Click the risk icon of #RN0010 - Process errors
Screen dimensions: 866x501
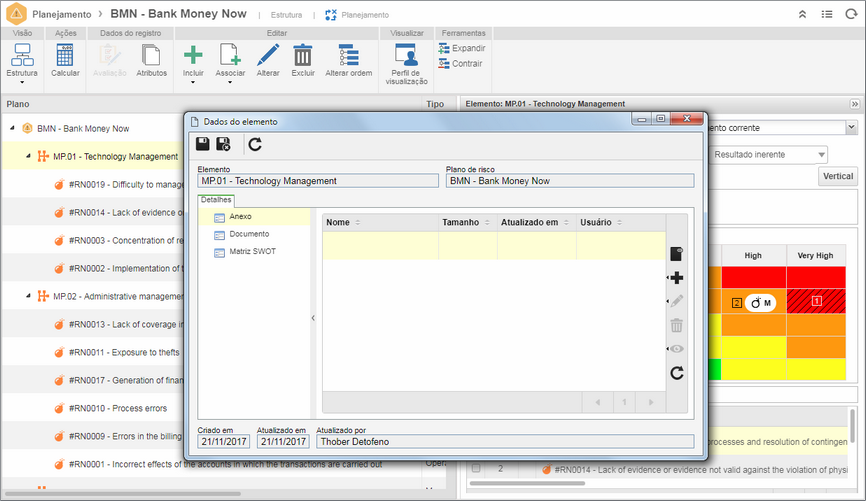[59, 408]
